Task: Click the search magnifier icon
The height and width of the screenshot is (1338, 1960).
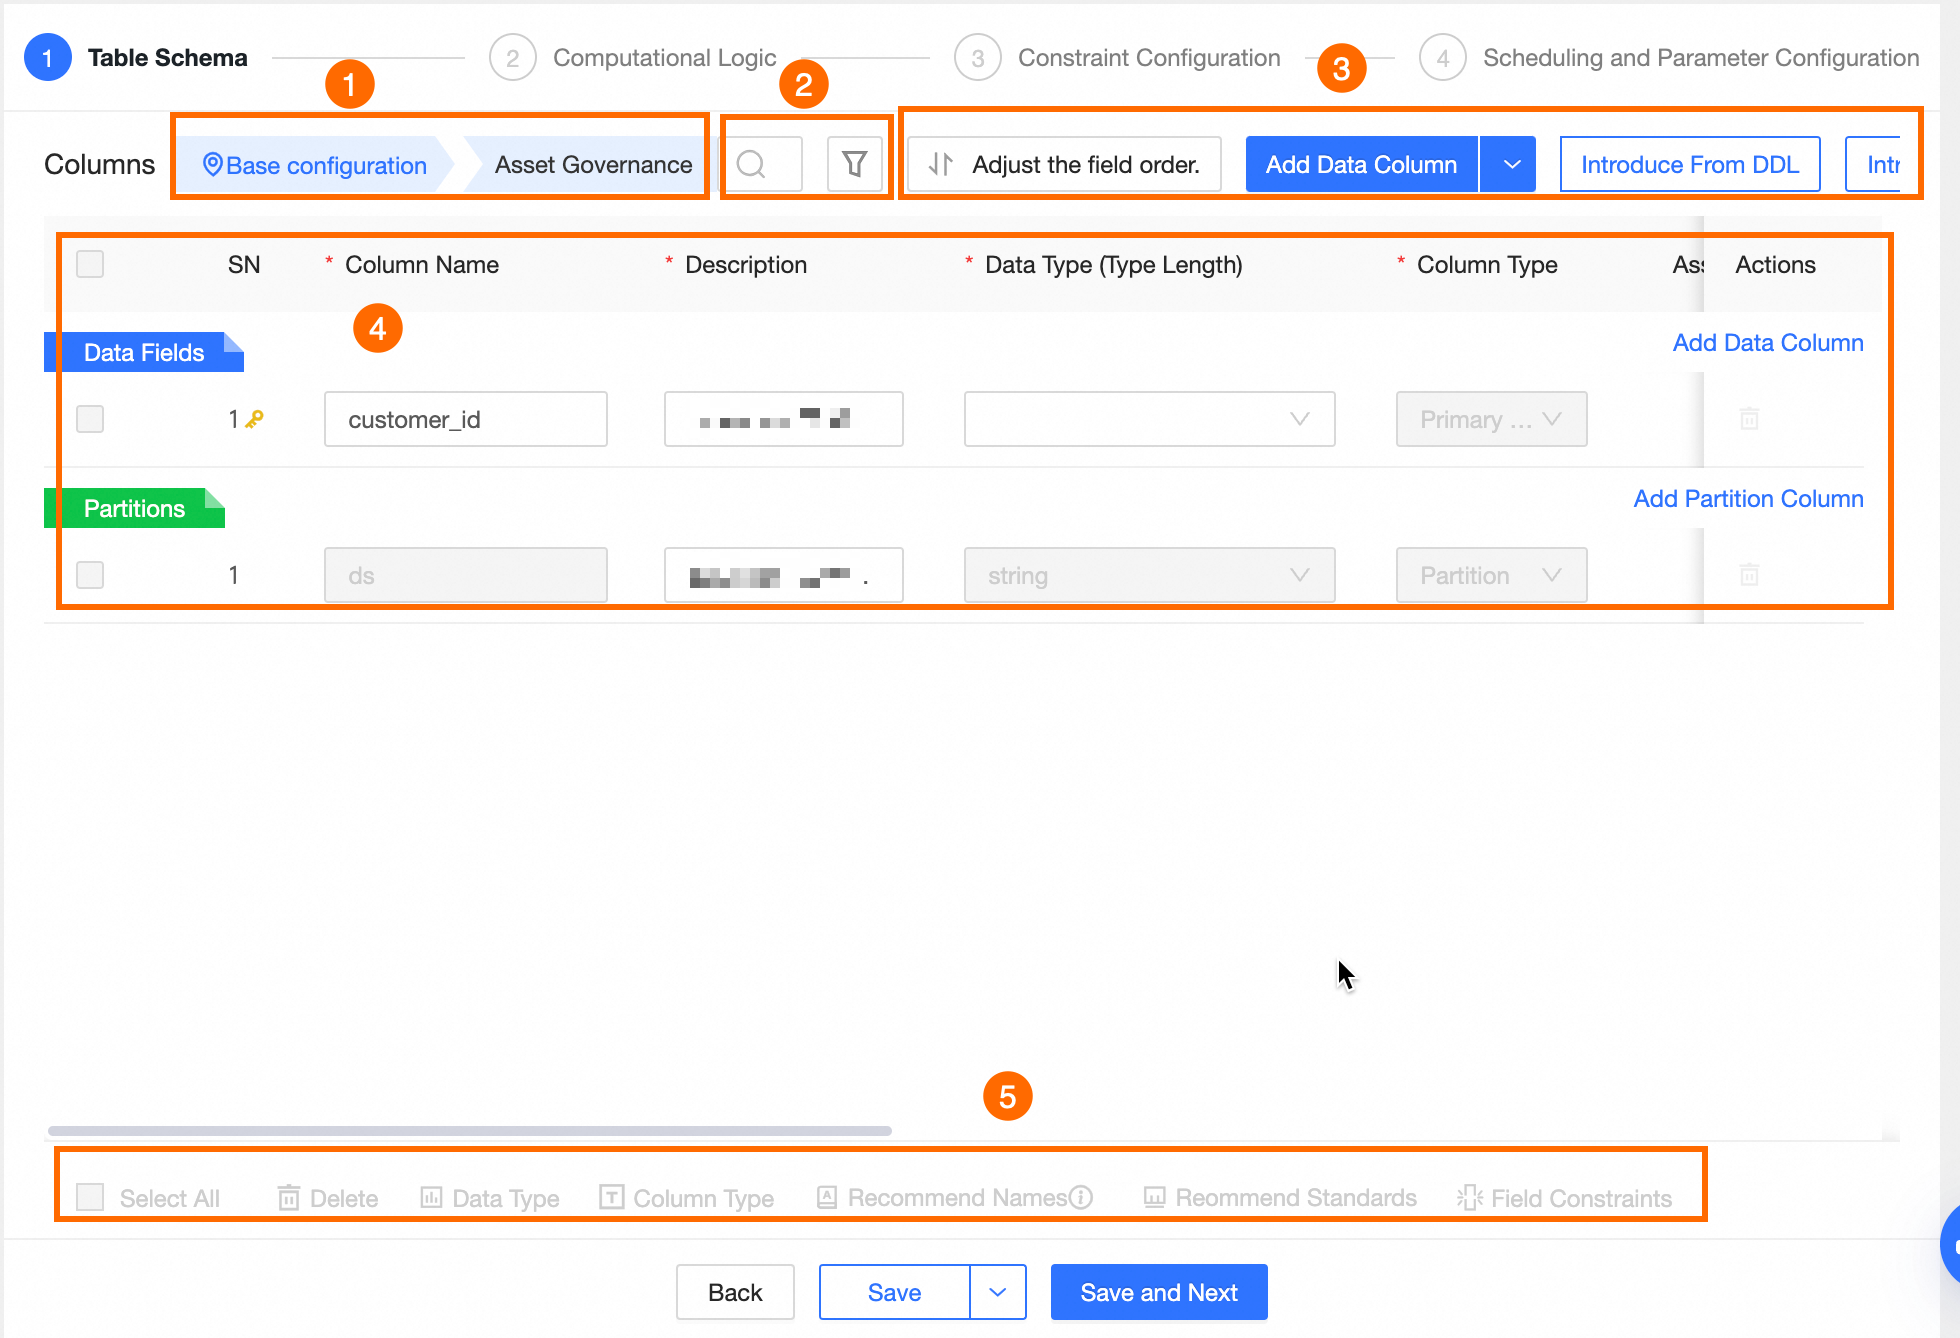Action: tap(751, 164)
